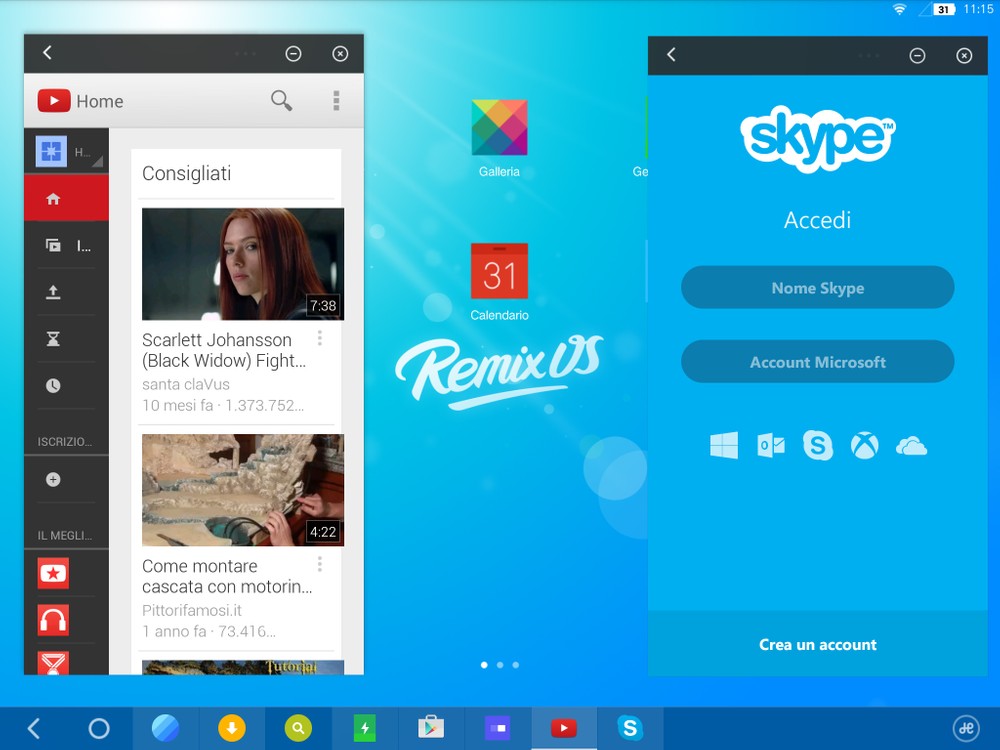Viewport: 1000px width, 750px height.
Task: Open options for Scarlett Johansson video
Action: pos(320,338)
